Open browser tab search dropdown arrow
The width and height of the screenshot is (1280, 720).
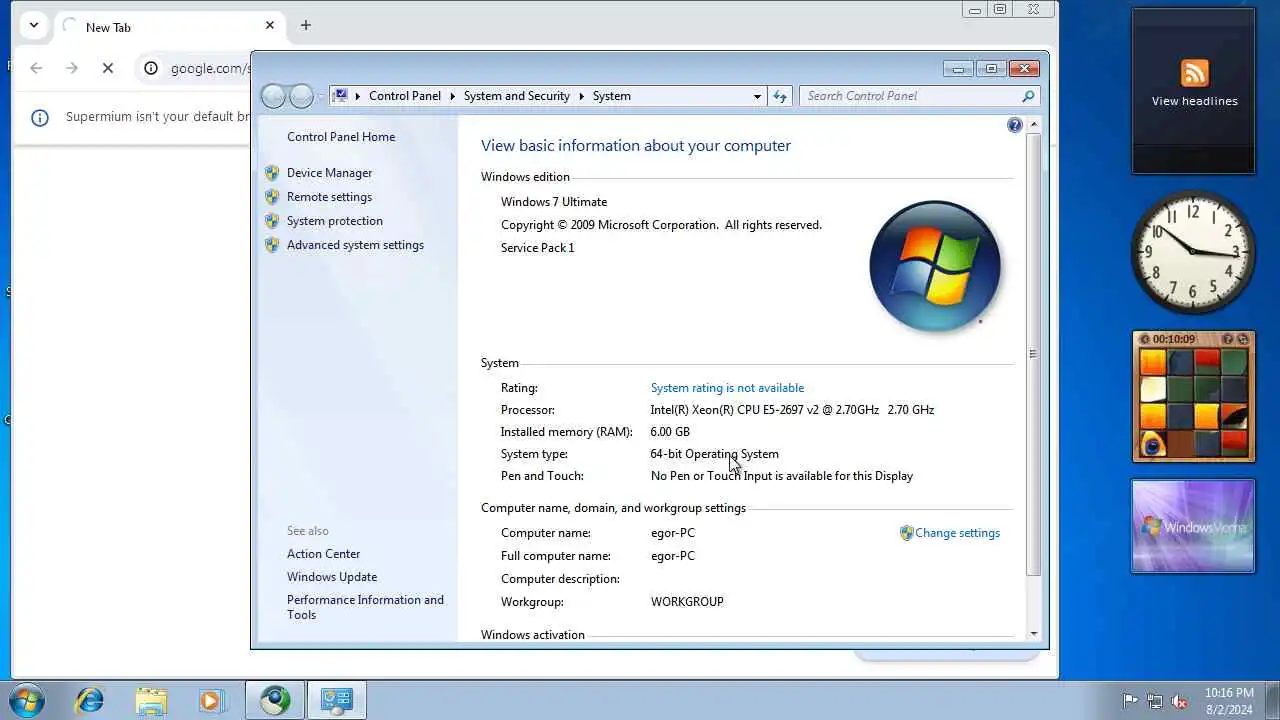coord(34,26)
